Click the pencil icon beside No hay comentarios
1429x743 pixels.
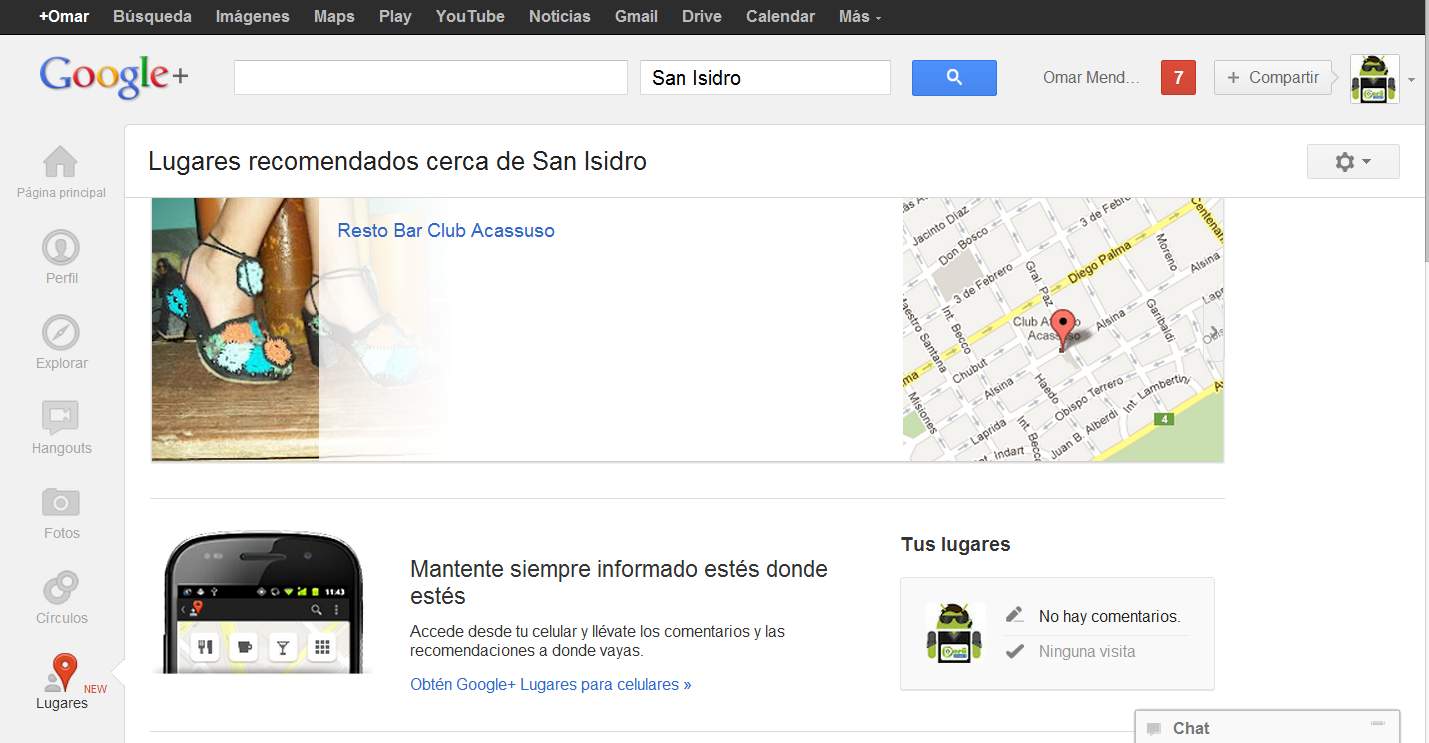coord(1015,615)
